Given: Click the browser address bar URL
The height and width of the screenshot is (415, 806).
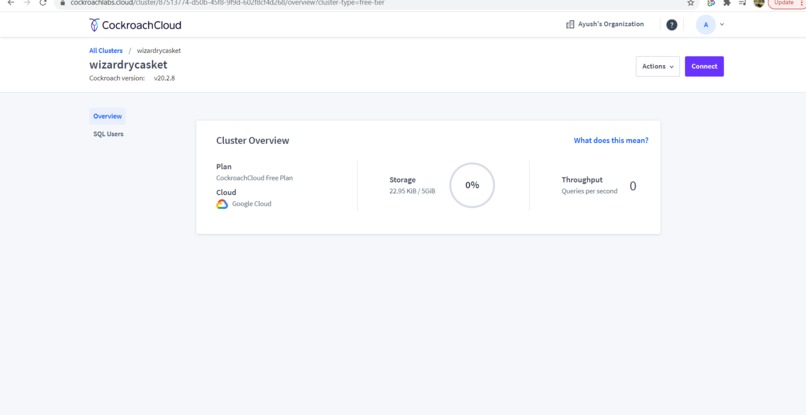Looking at the screenshot, I should 227,3.
